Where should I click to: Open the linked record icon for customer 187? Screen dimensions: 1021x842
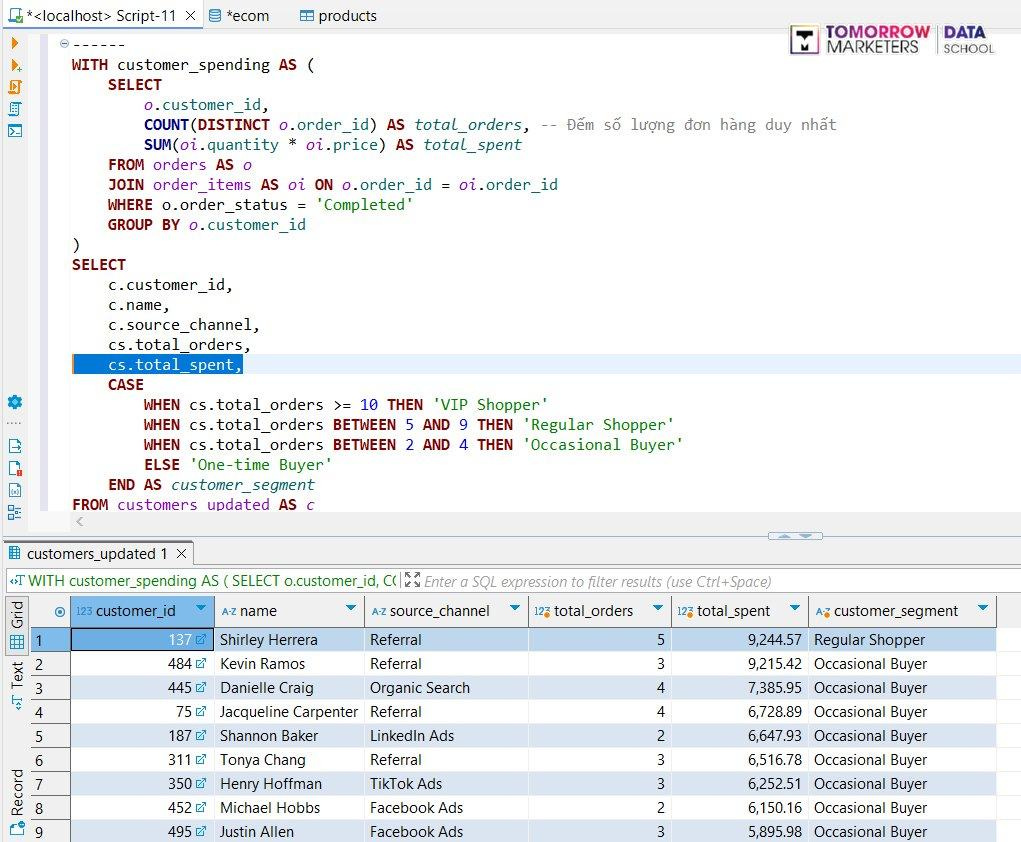[x=201, y=736]
